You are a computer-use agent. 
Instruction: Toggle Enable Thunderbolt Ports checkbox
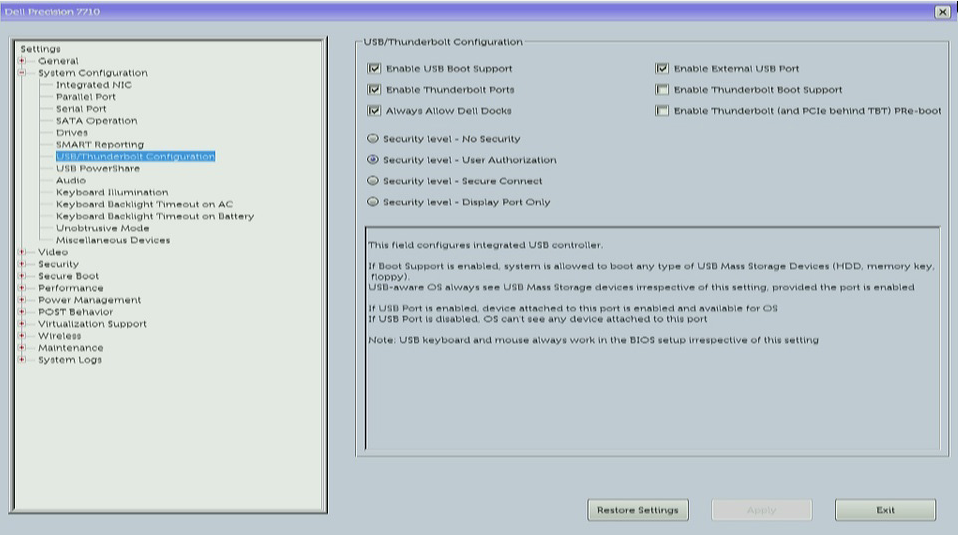pyautogui.click(x=374, y=89)
